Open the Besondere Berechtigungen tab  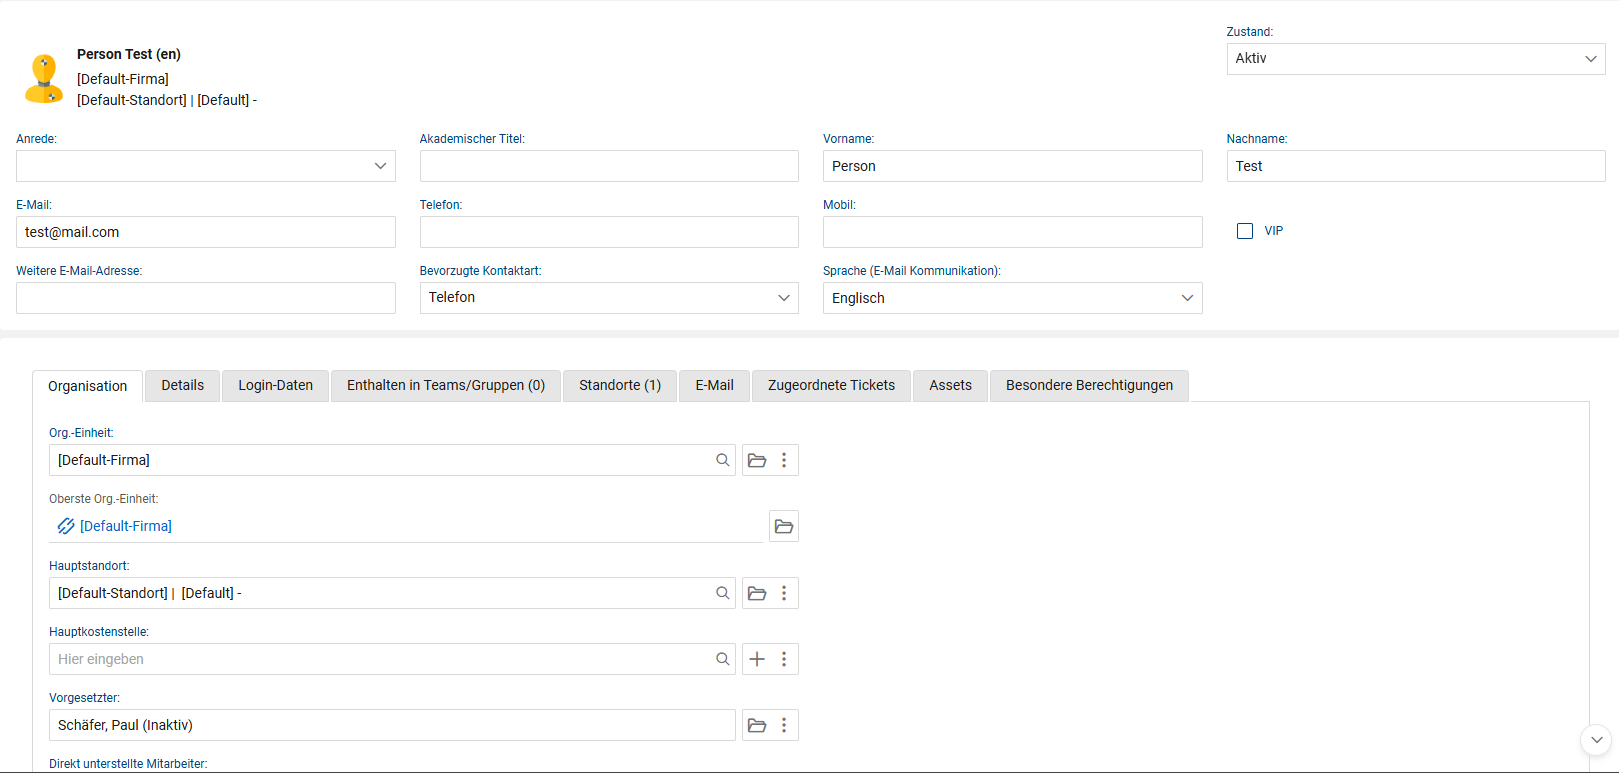click(1090, 385)
